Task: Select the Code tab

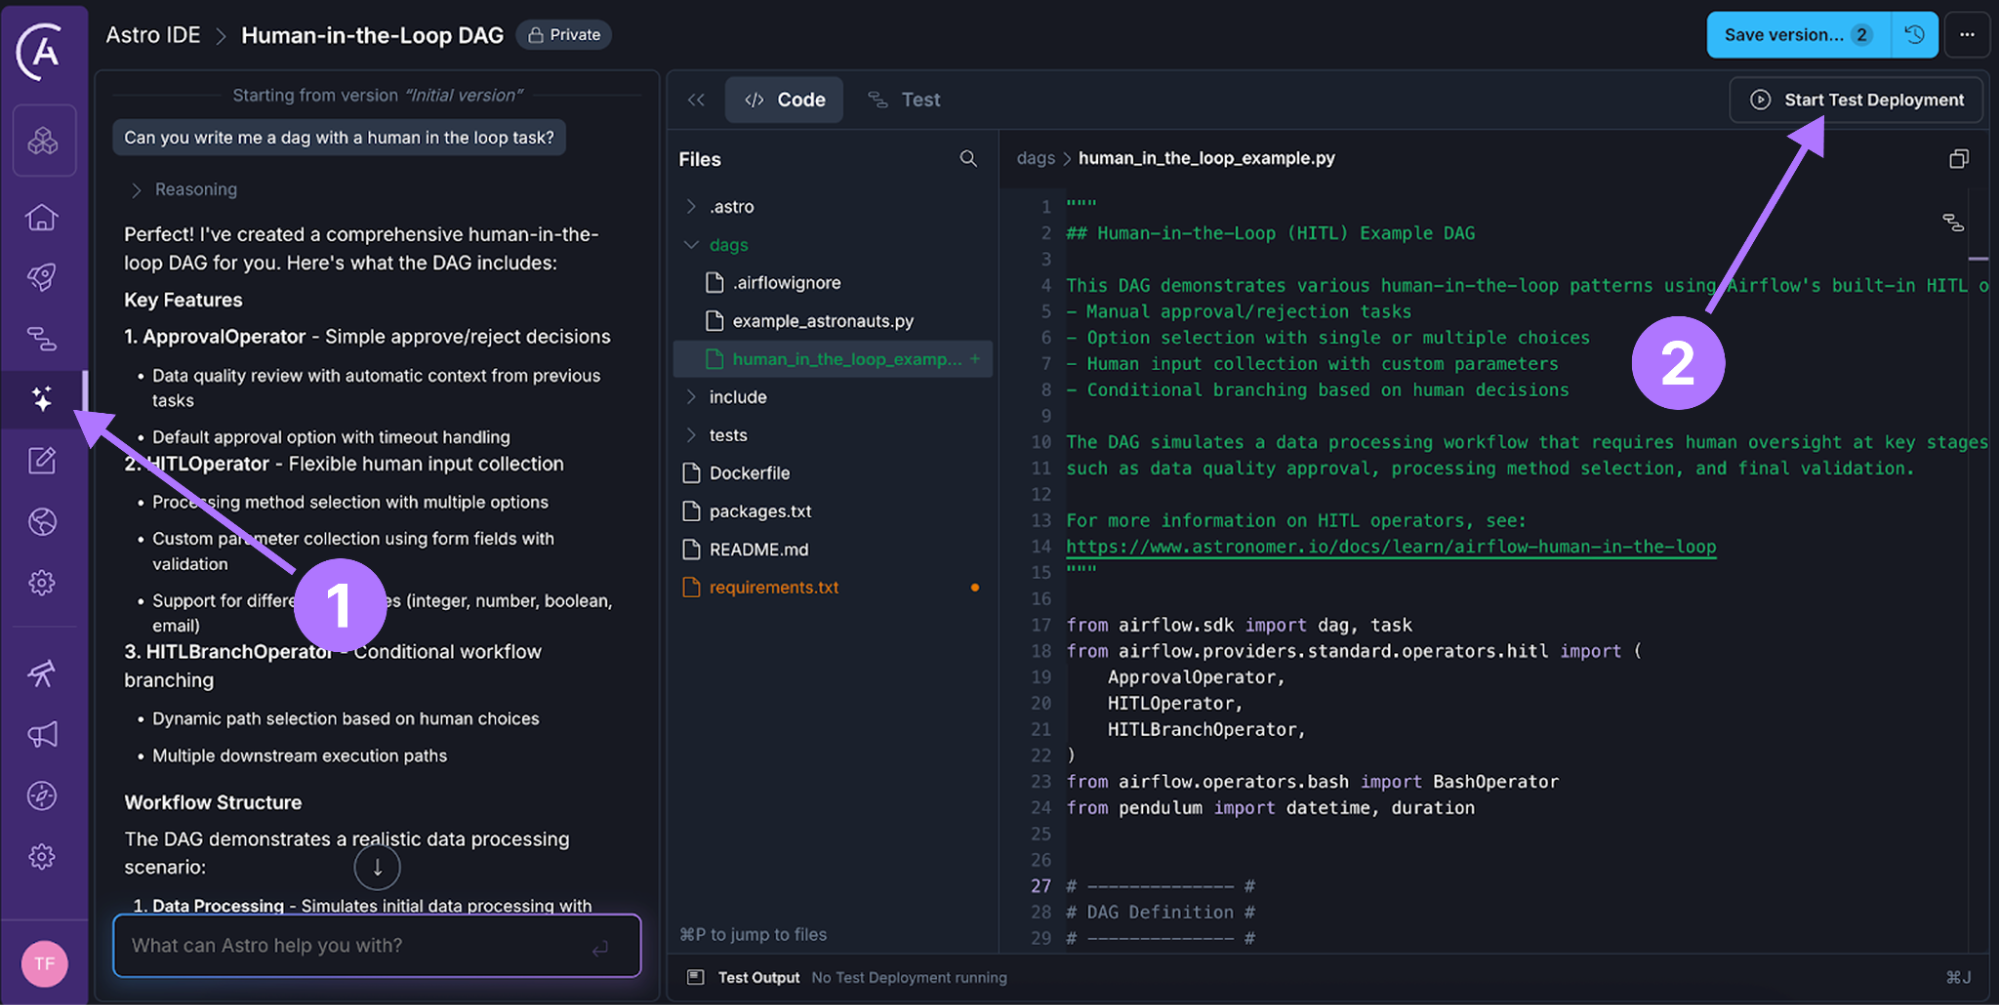Action: [x=785, y=100]
